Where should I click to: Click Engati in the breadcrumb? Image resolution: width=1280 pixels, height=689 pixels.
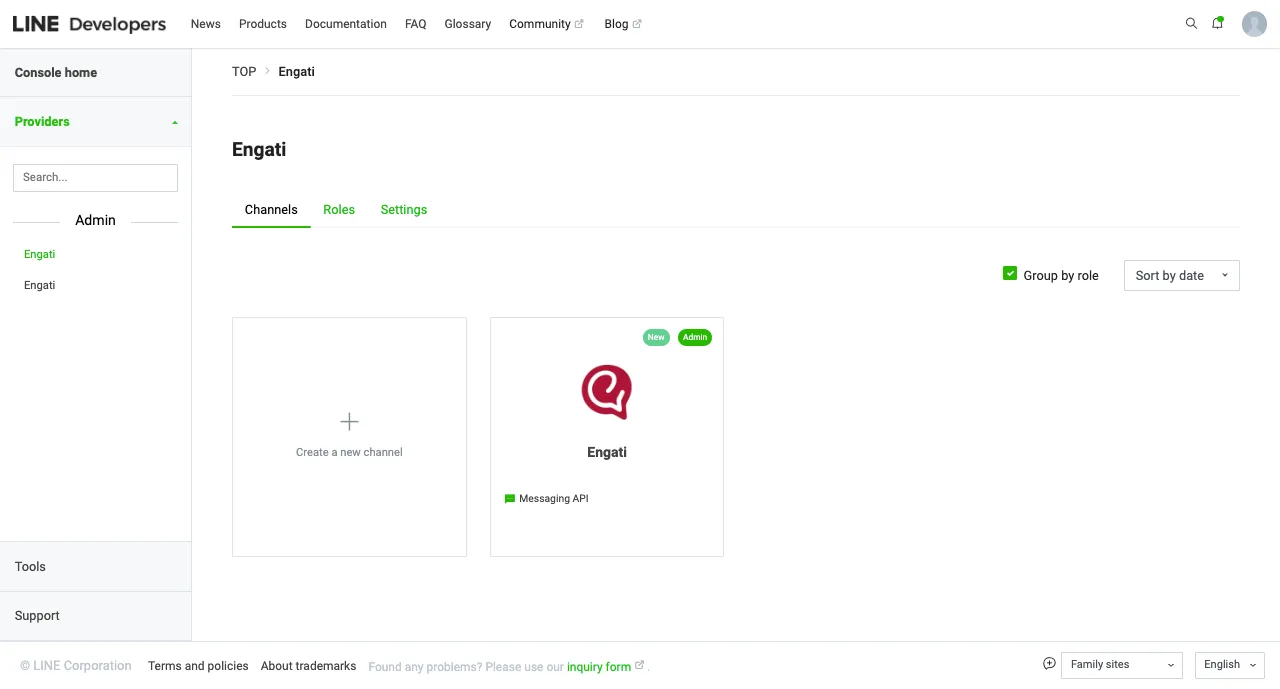tap(297, 72)
